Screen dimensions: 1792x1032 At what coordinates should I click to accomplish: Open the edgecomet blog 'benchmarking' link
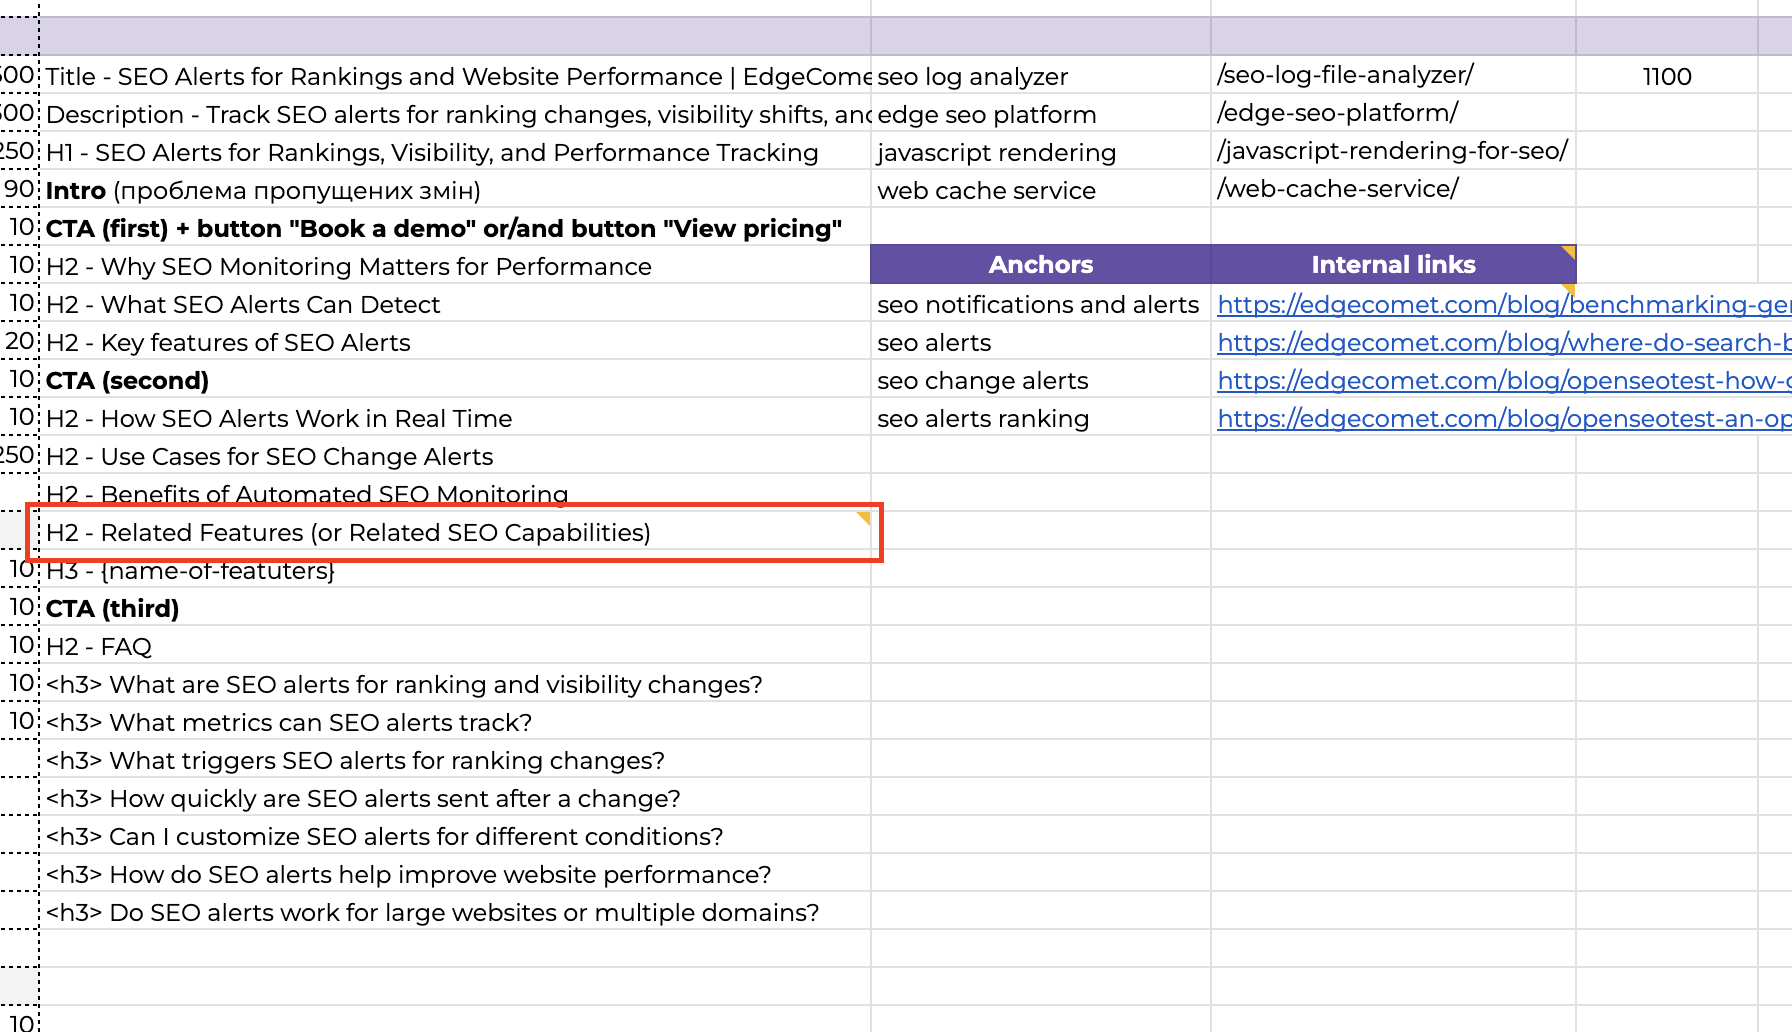tap(1504, 304)
